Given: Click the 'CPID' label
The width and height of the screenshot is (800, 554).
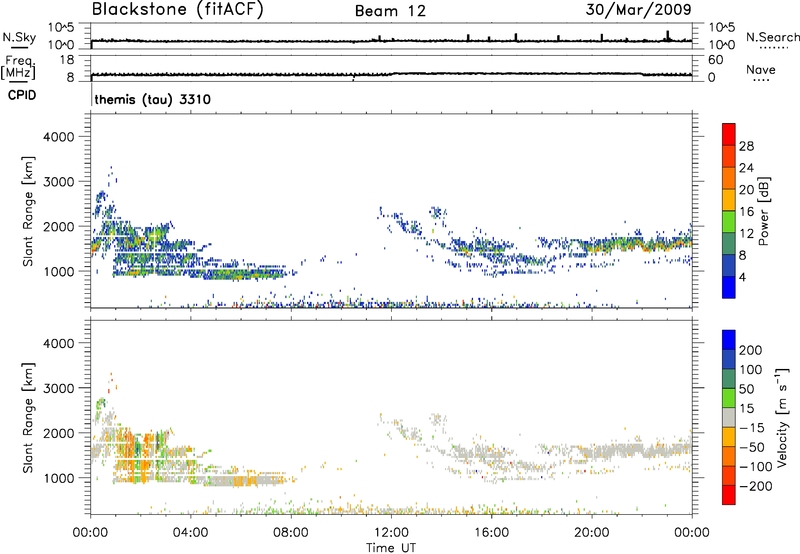Looking at the screenshot, I should coord(22,95).
